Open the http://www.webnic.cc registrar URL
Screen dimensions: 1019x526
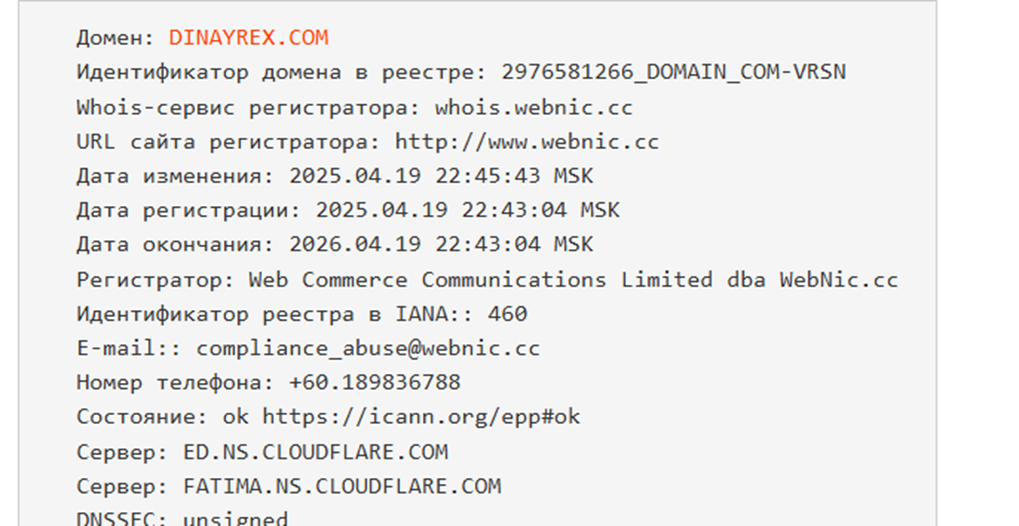(527, 142)
